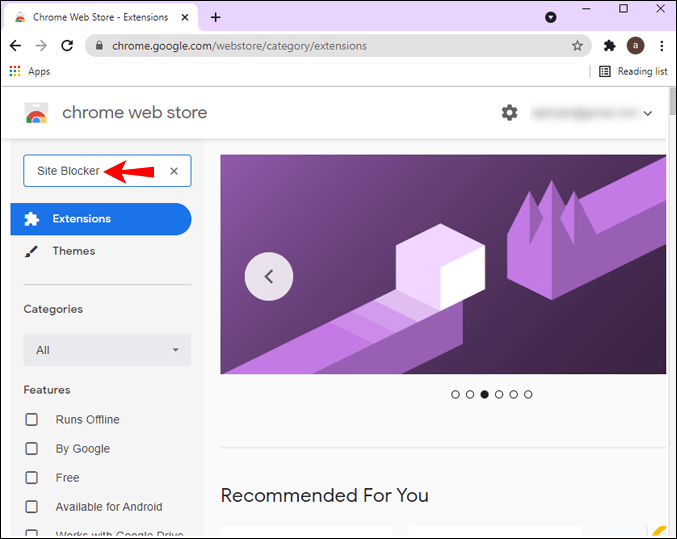The height and width of the screenshot is (539, 677).
Task: Bookmark this page with the star icon
Action: pos(577,45)
